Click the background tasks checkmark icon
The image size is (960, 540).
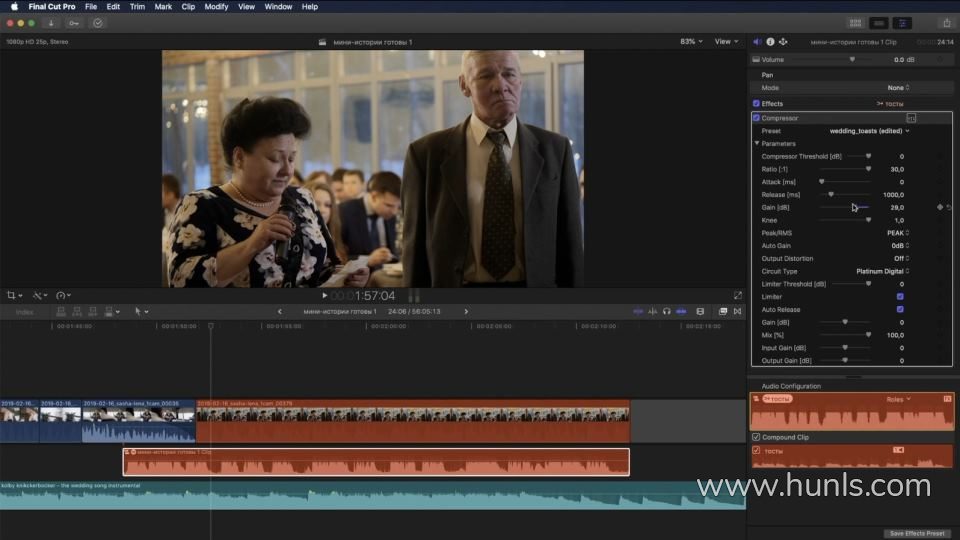(98, 23)
